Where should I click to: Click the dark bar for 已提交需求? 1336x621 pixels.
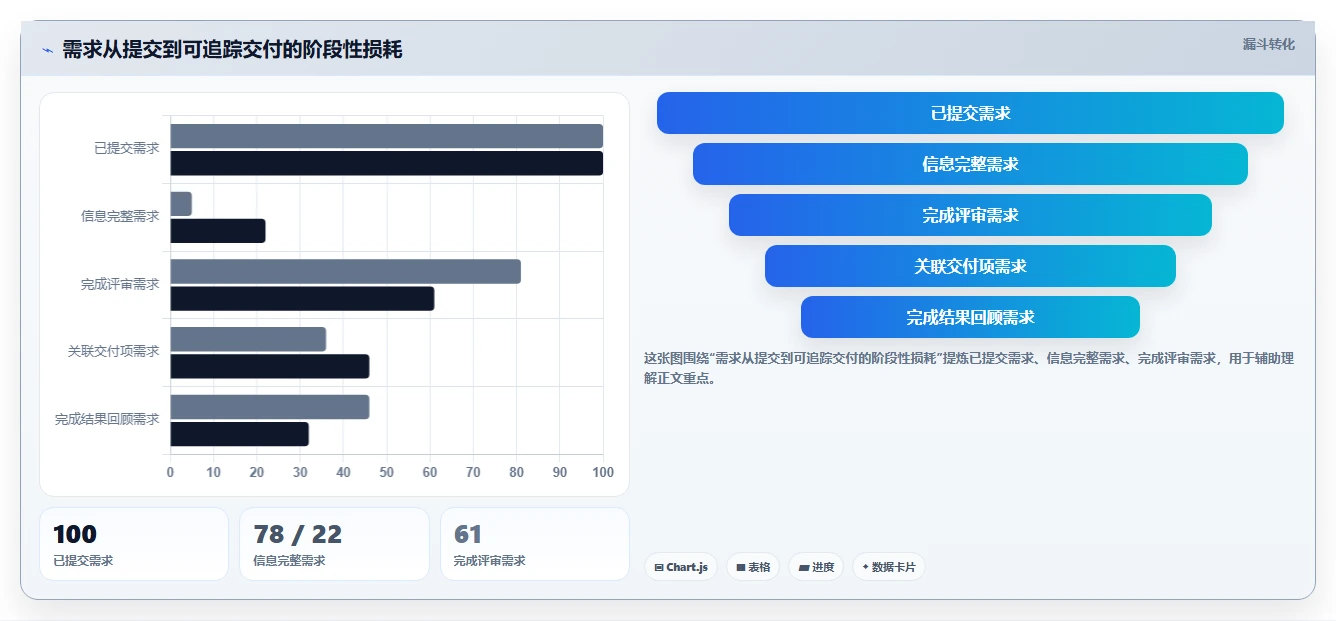(x=386, y=163)
